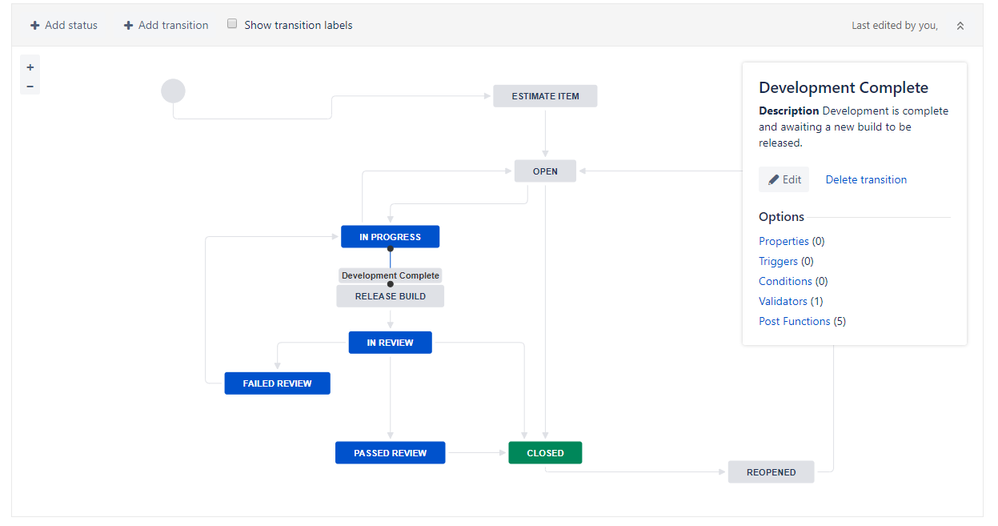
Task: Open the Triggers option
Action: 778,261
